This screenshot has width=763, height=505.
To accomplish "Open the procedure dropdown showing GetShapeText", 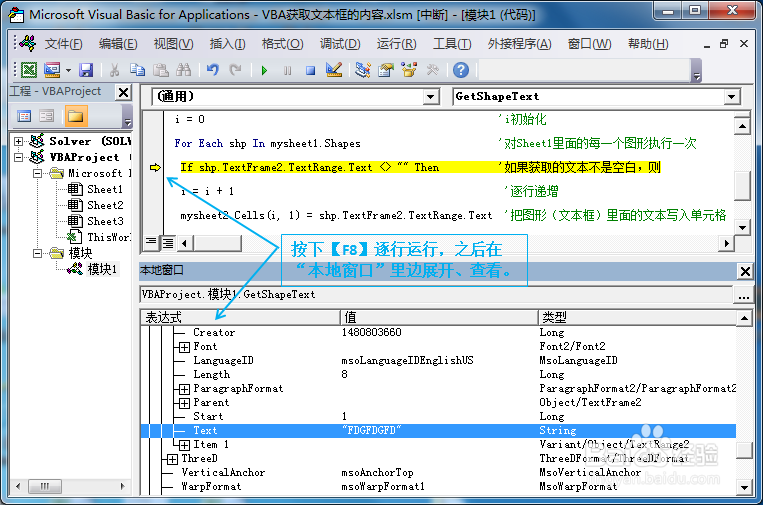I will (731, 97).
